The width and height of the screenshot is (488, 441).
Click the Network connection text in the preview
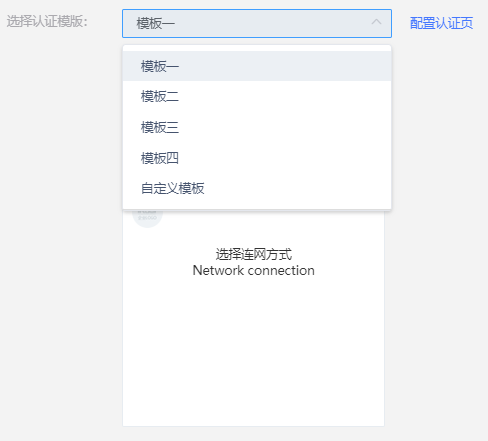click(254, 270)
